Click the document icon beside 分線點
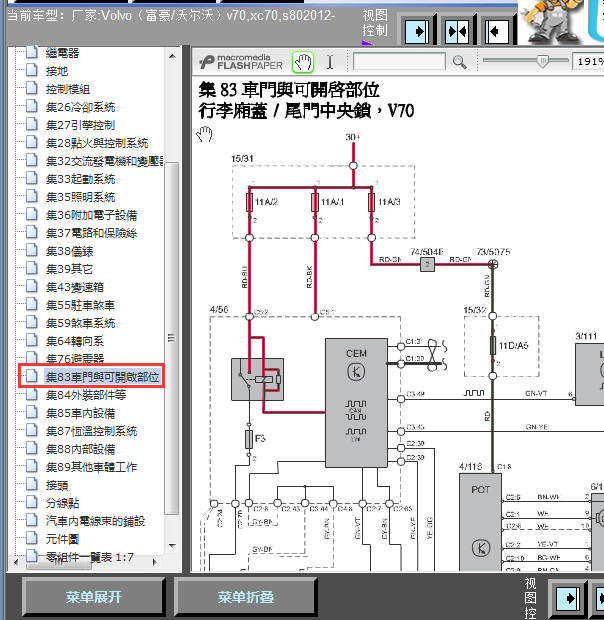The width and height of the screenshot is (604, 620). tap(32, 502)
